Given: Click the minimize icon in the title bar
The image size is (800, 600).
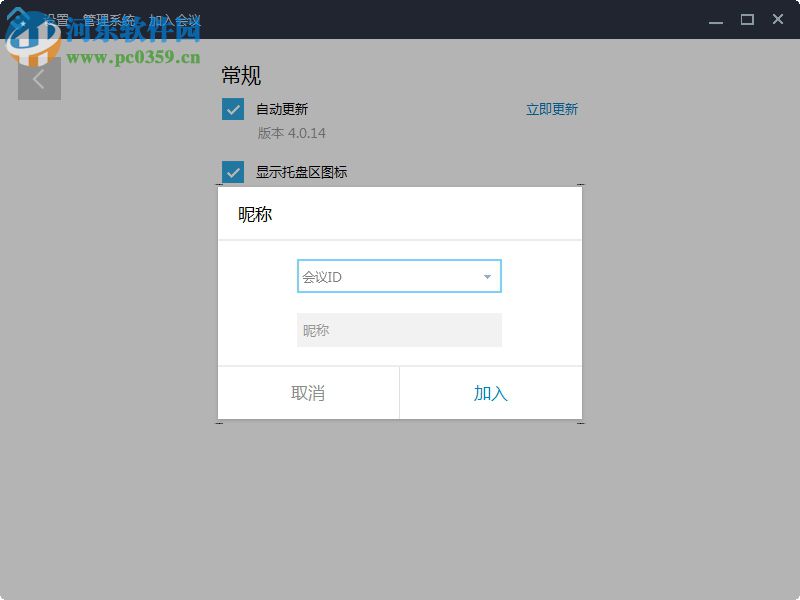Looking at the screenshot, I should 714,19.
